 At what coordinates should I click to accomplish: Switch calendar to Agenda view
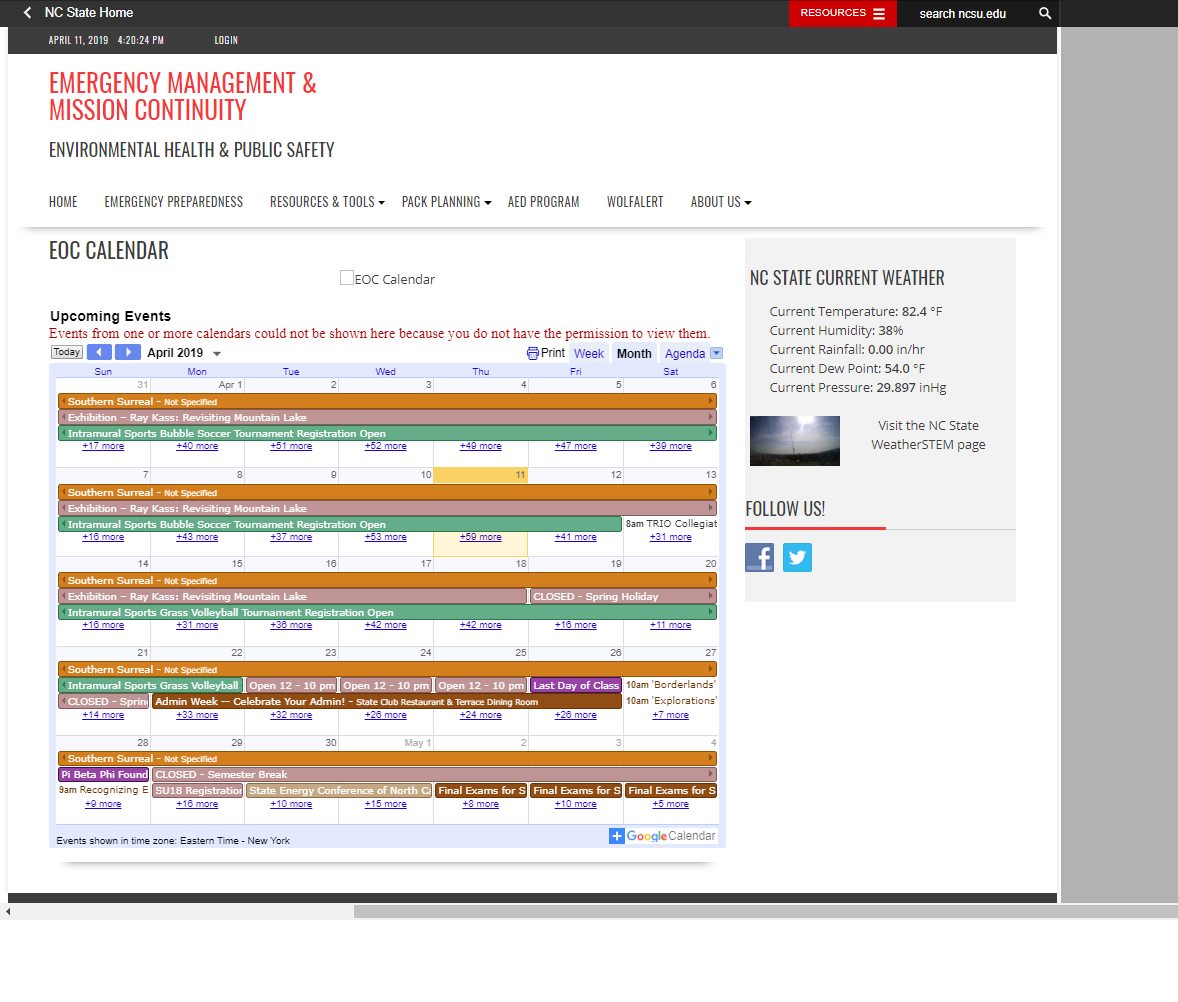pos(684,354)
